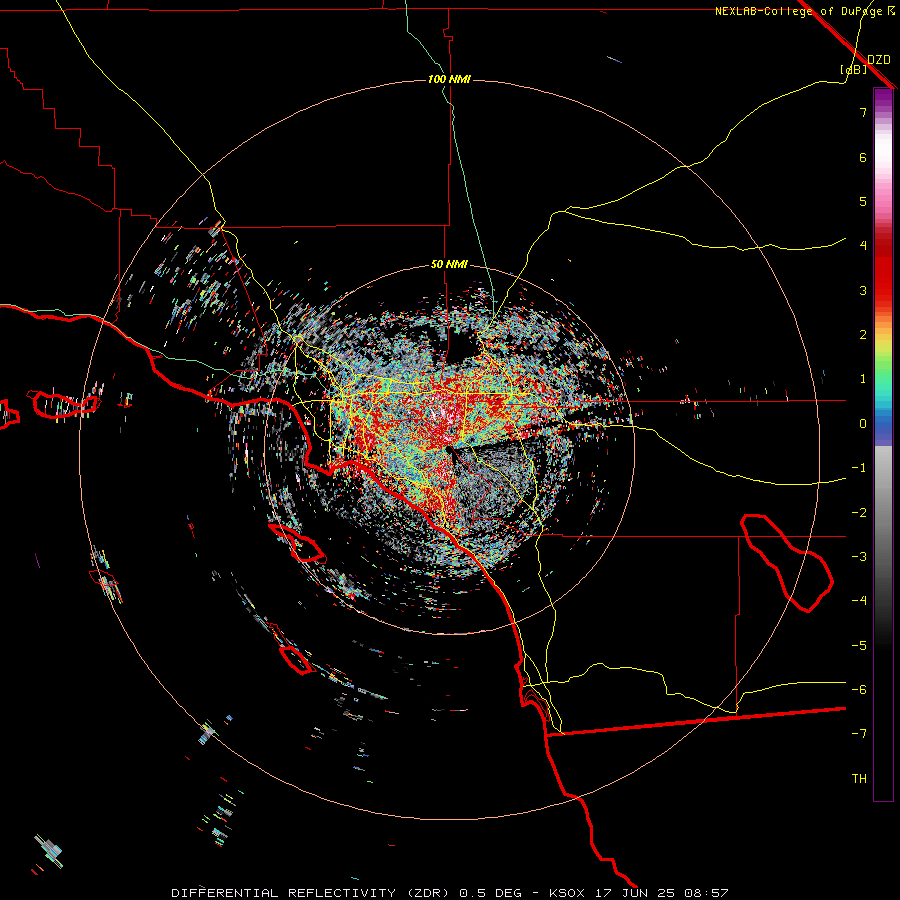Screen dimensions: 900x900
Task: Click the 0 value on color scale
Action: click(863, 424)
